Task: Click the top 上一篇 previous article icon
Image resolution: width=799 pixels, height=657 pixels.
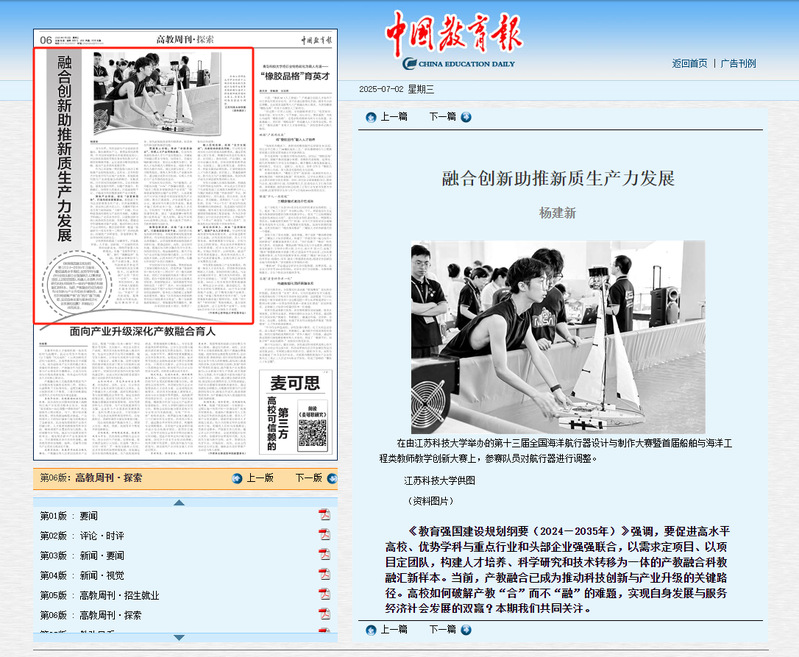Action: coord(372,116)
